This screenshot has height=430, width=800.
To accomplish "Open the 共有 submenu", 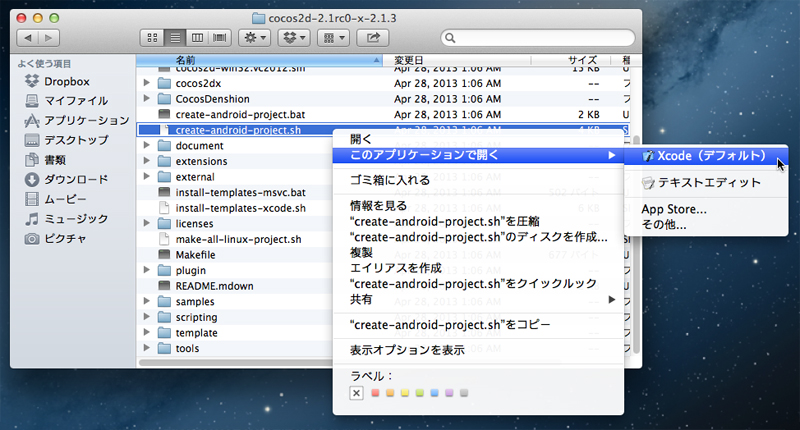I will click(x=478, y=299).
